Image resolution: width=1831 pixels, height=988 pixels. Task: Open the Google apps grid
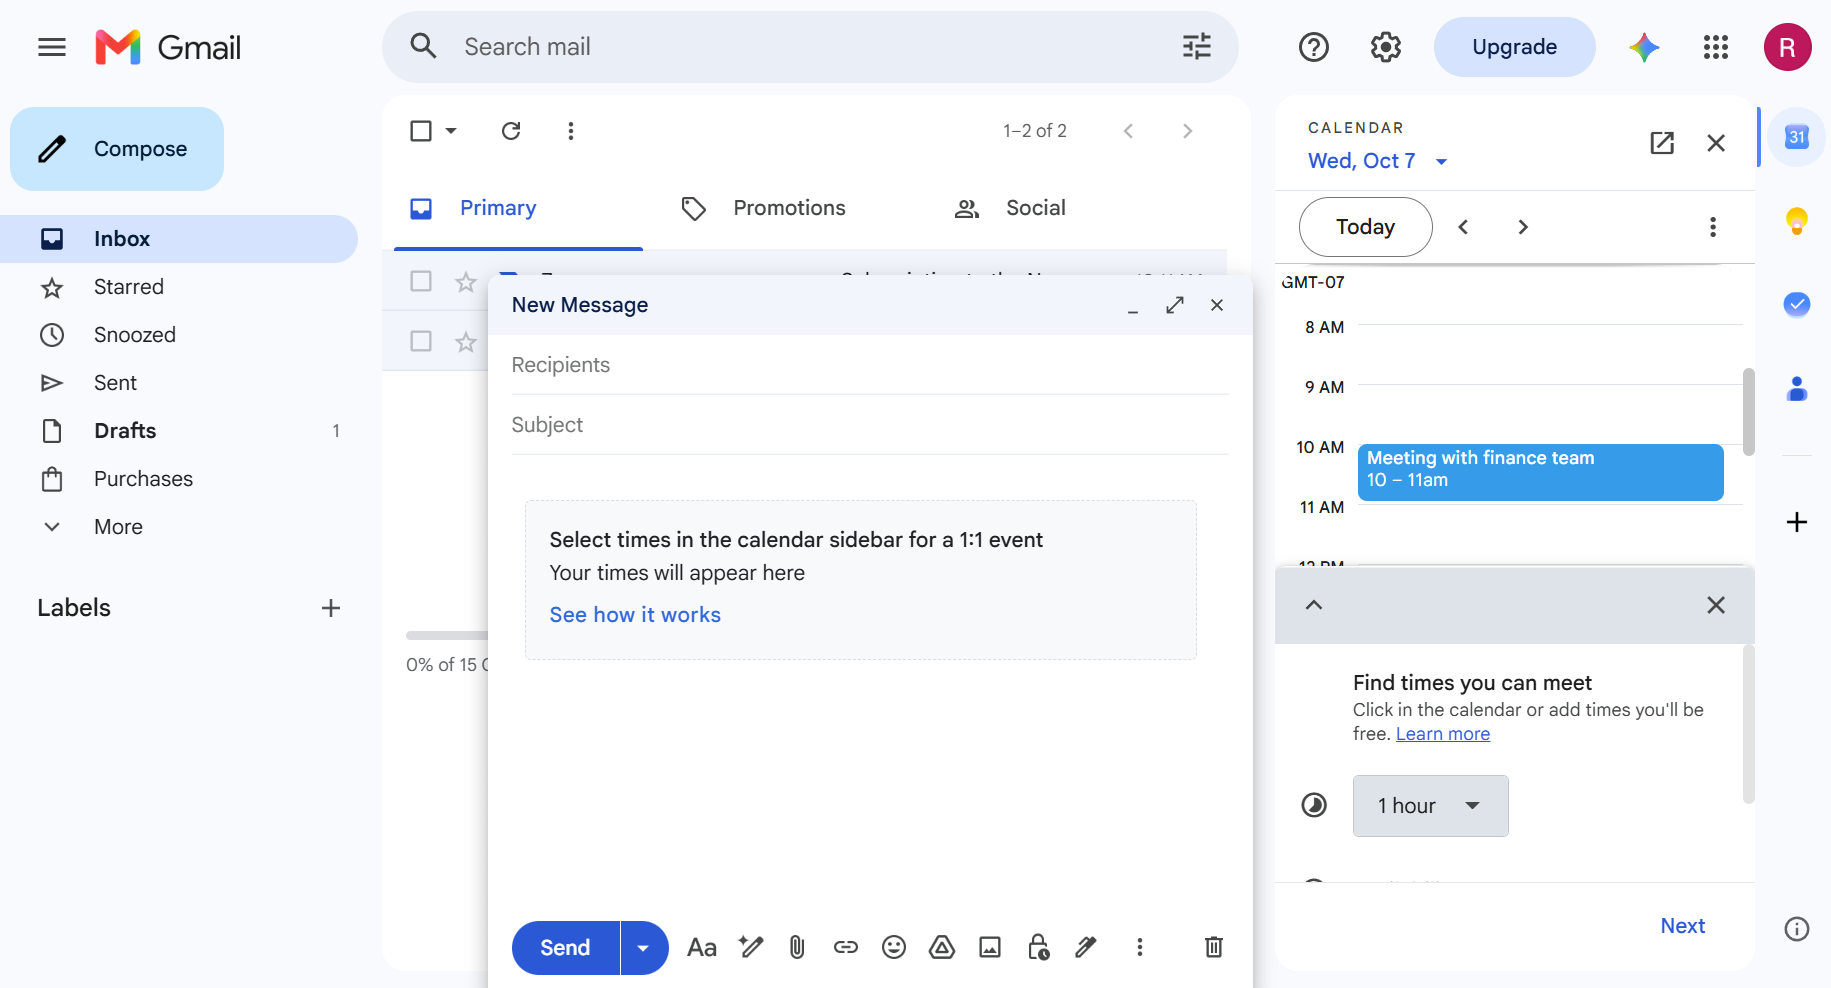pyautogui.click(x=1716, y=47)
